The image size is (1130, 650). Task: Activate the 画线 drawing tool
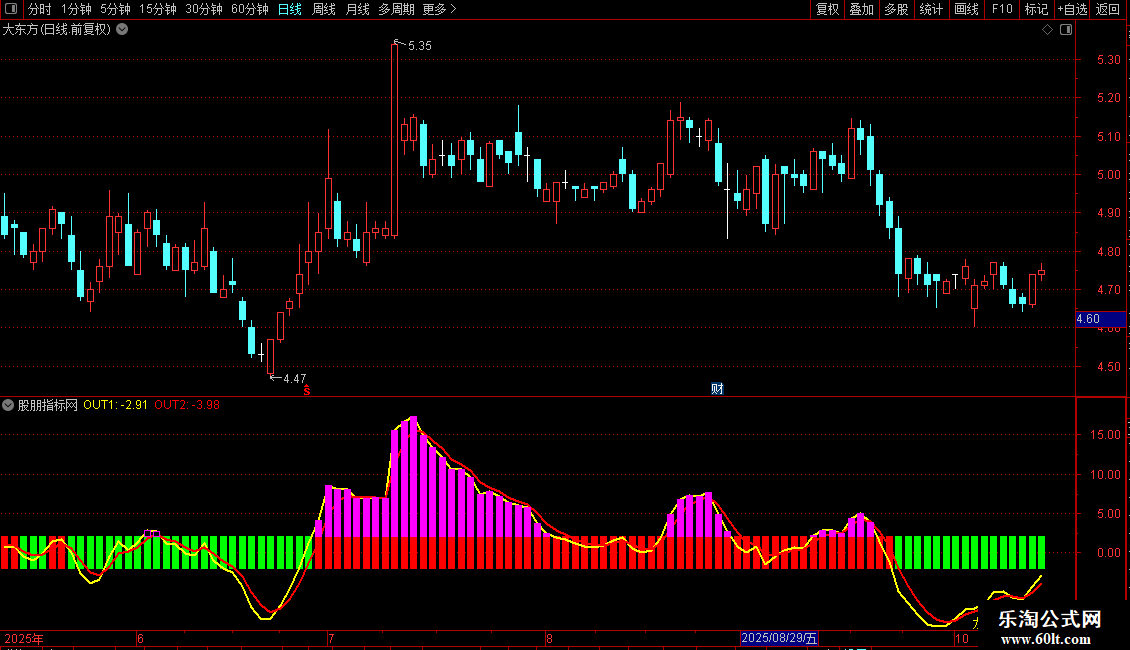[966, 9]
